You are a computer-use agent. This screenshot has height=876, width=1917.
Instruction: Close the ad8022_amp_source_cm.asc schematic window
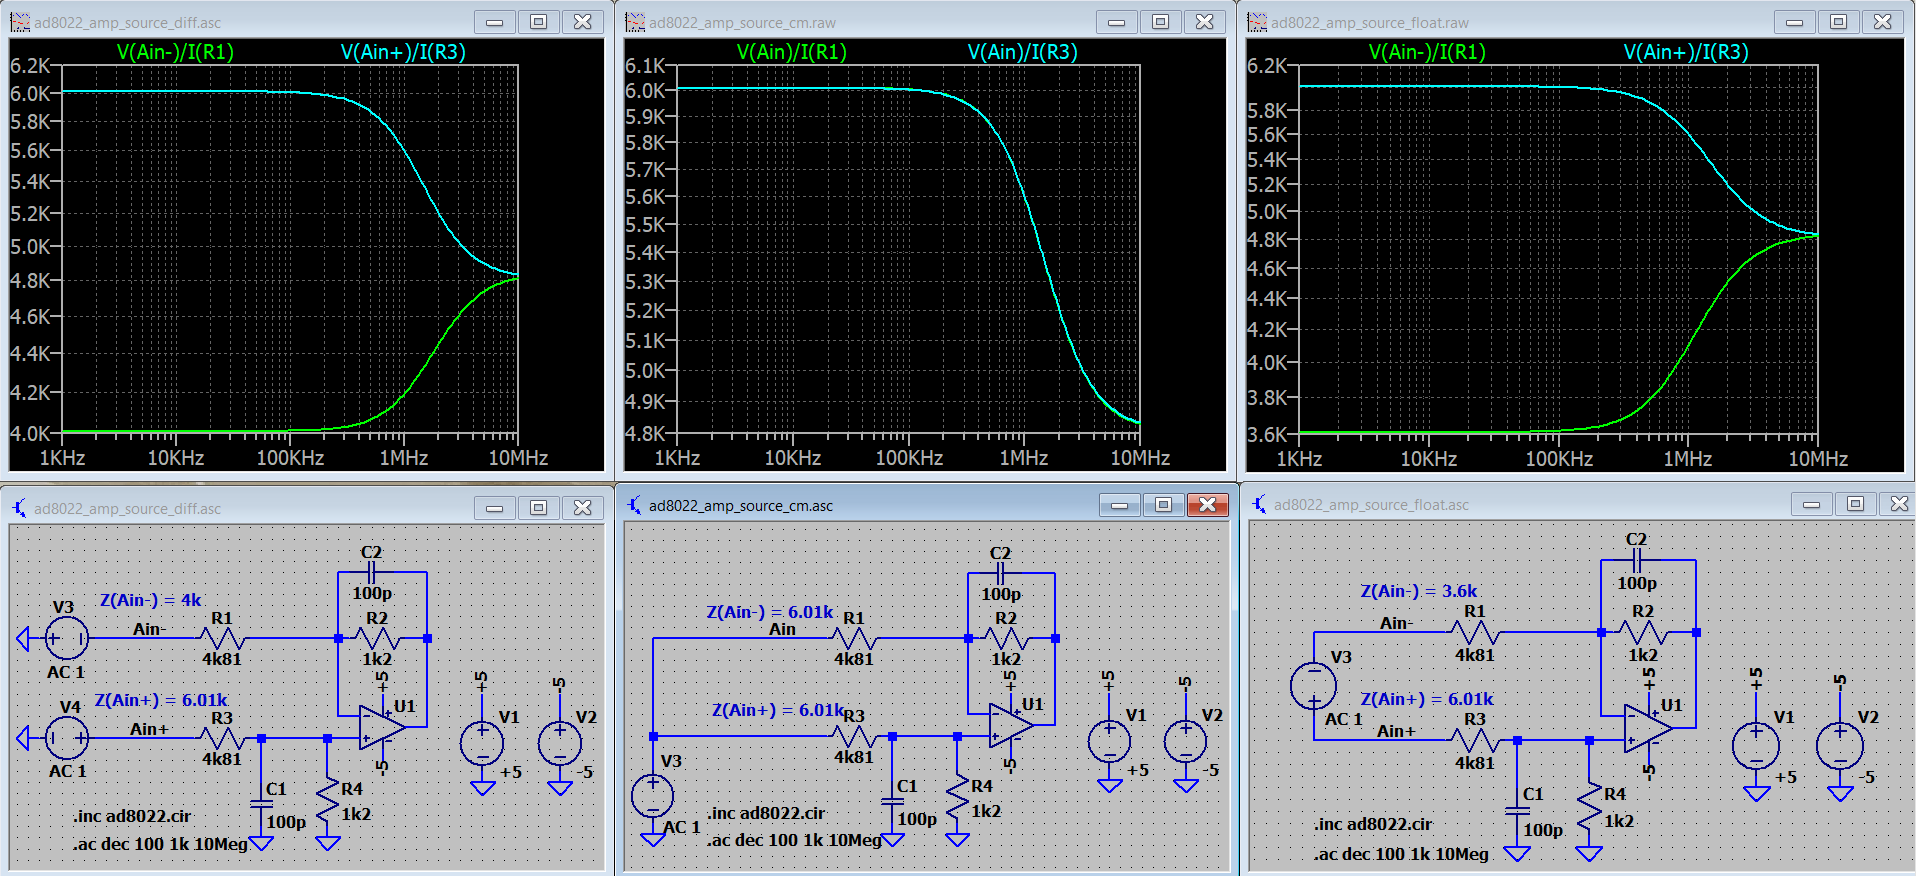click(x=1207, y=505)
